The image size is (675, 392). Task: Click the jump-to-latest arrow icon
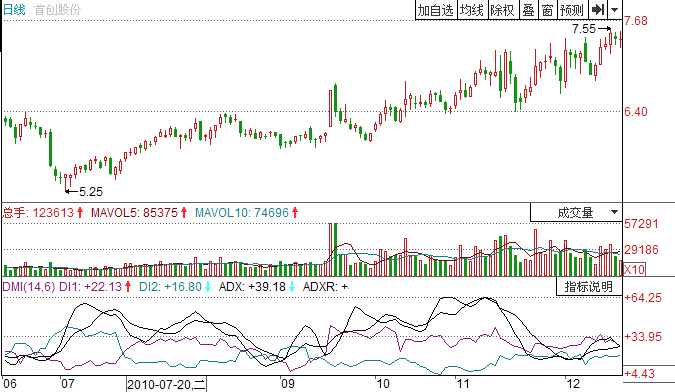point(598,9)
